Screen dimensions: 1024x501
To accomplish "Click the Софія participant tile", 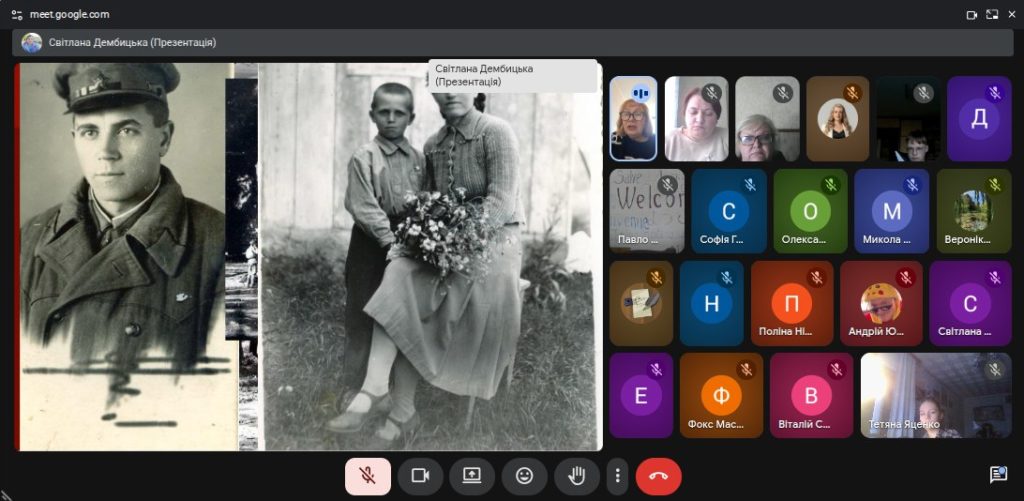I will tap(728, 211).
